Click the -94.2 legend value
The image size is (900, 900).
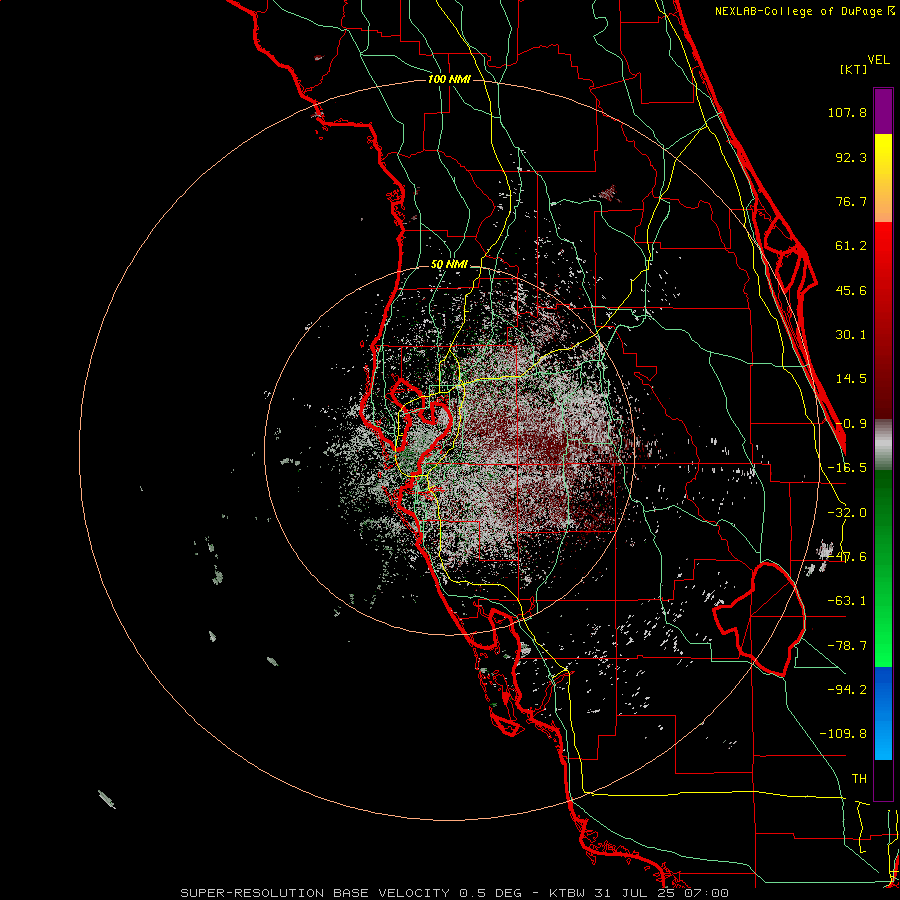point(847,689)
